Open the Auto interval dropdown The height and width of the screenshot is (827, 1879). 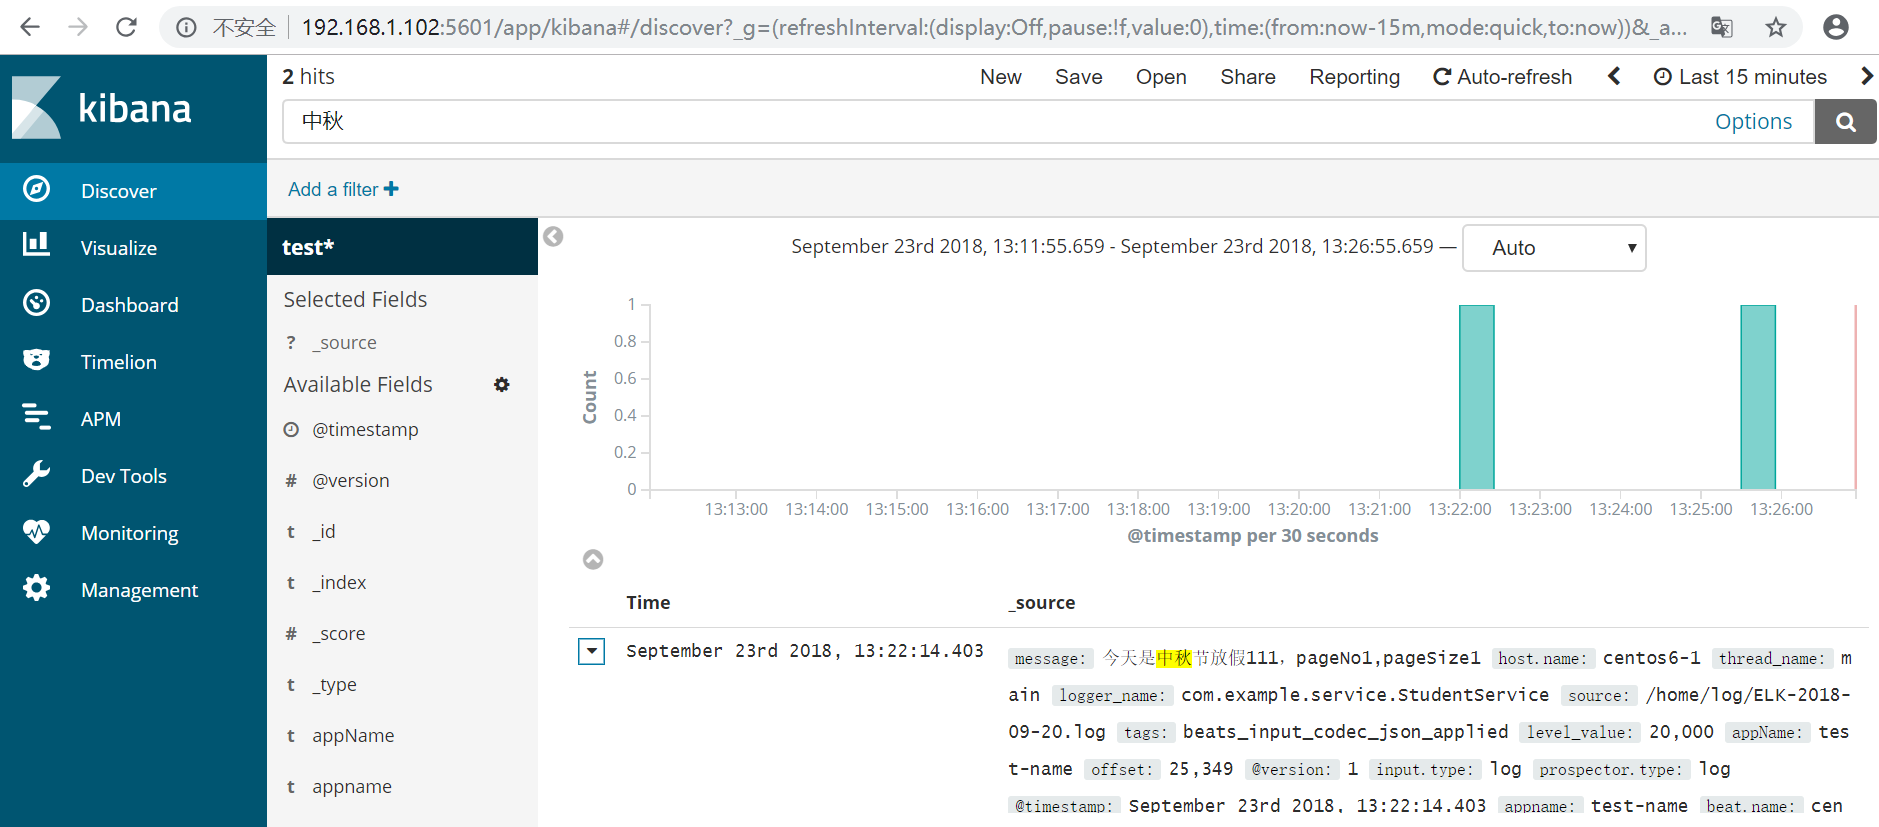1554,248
